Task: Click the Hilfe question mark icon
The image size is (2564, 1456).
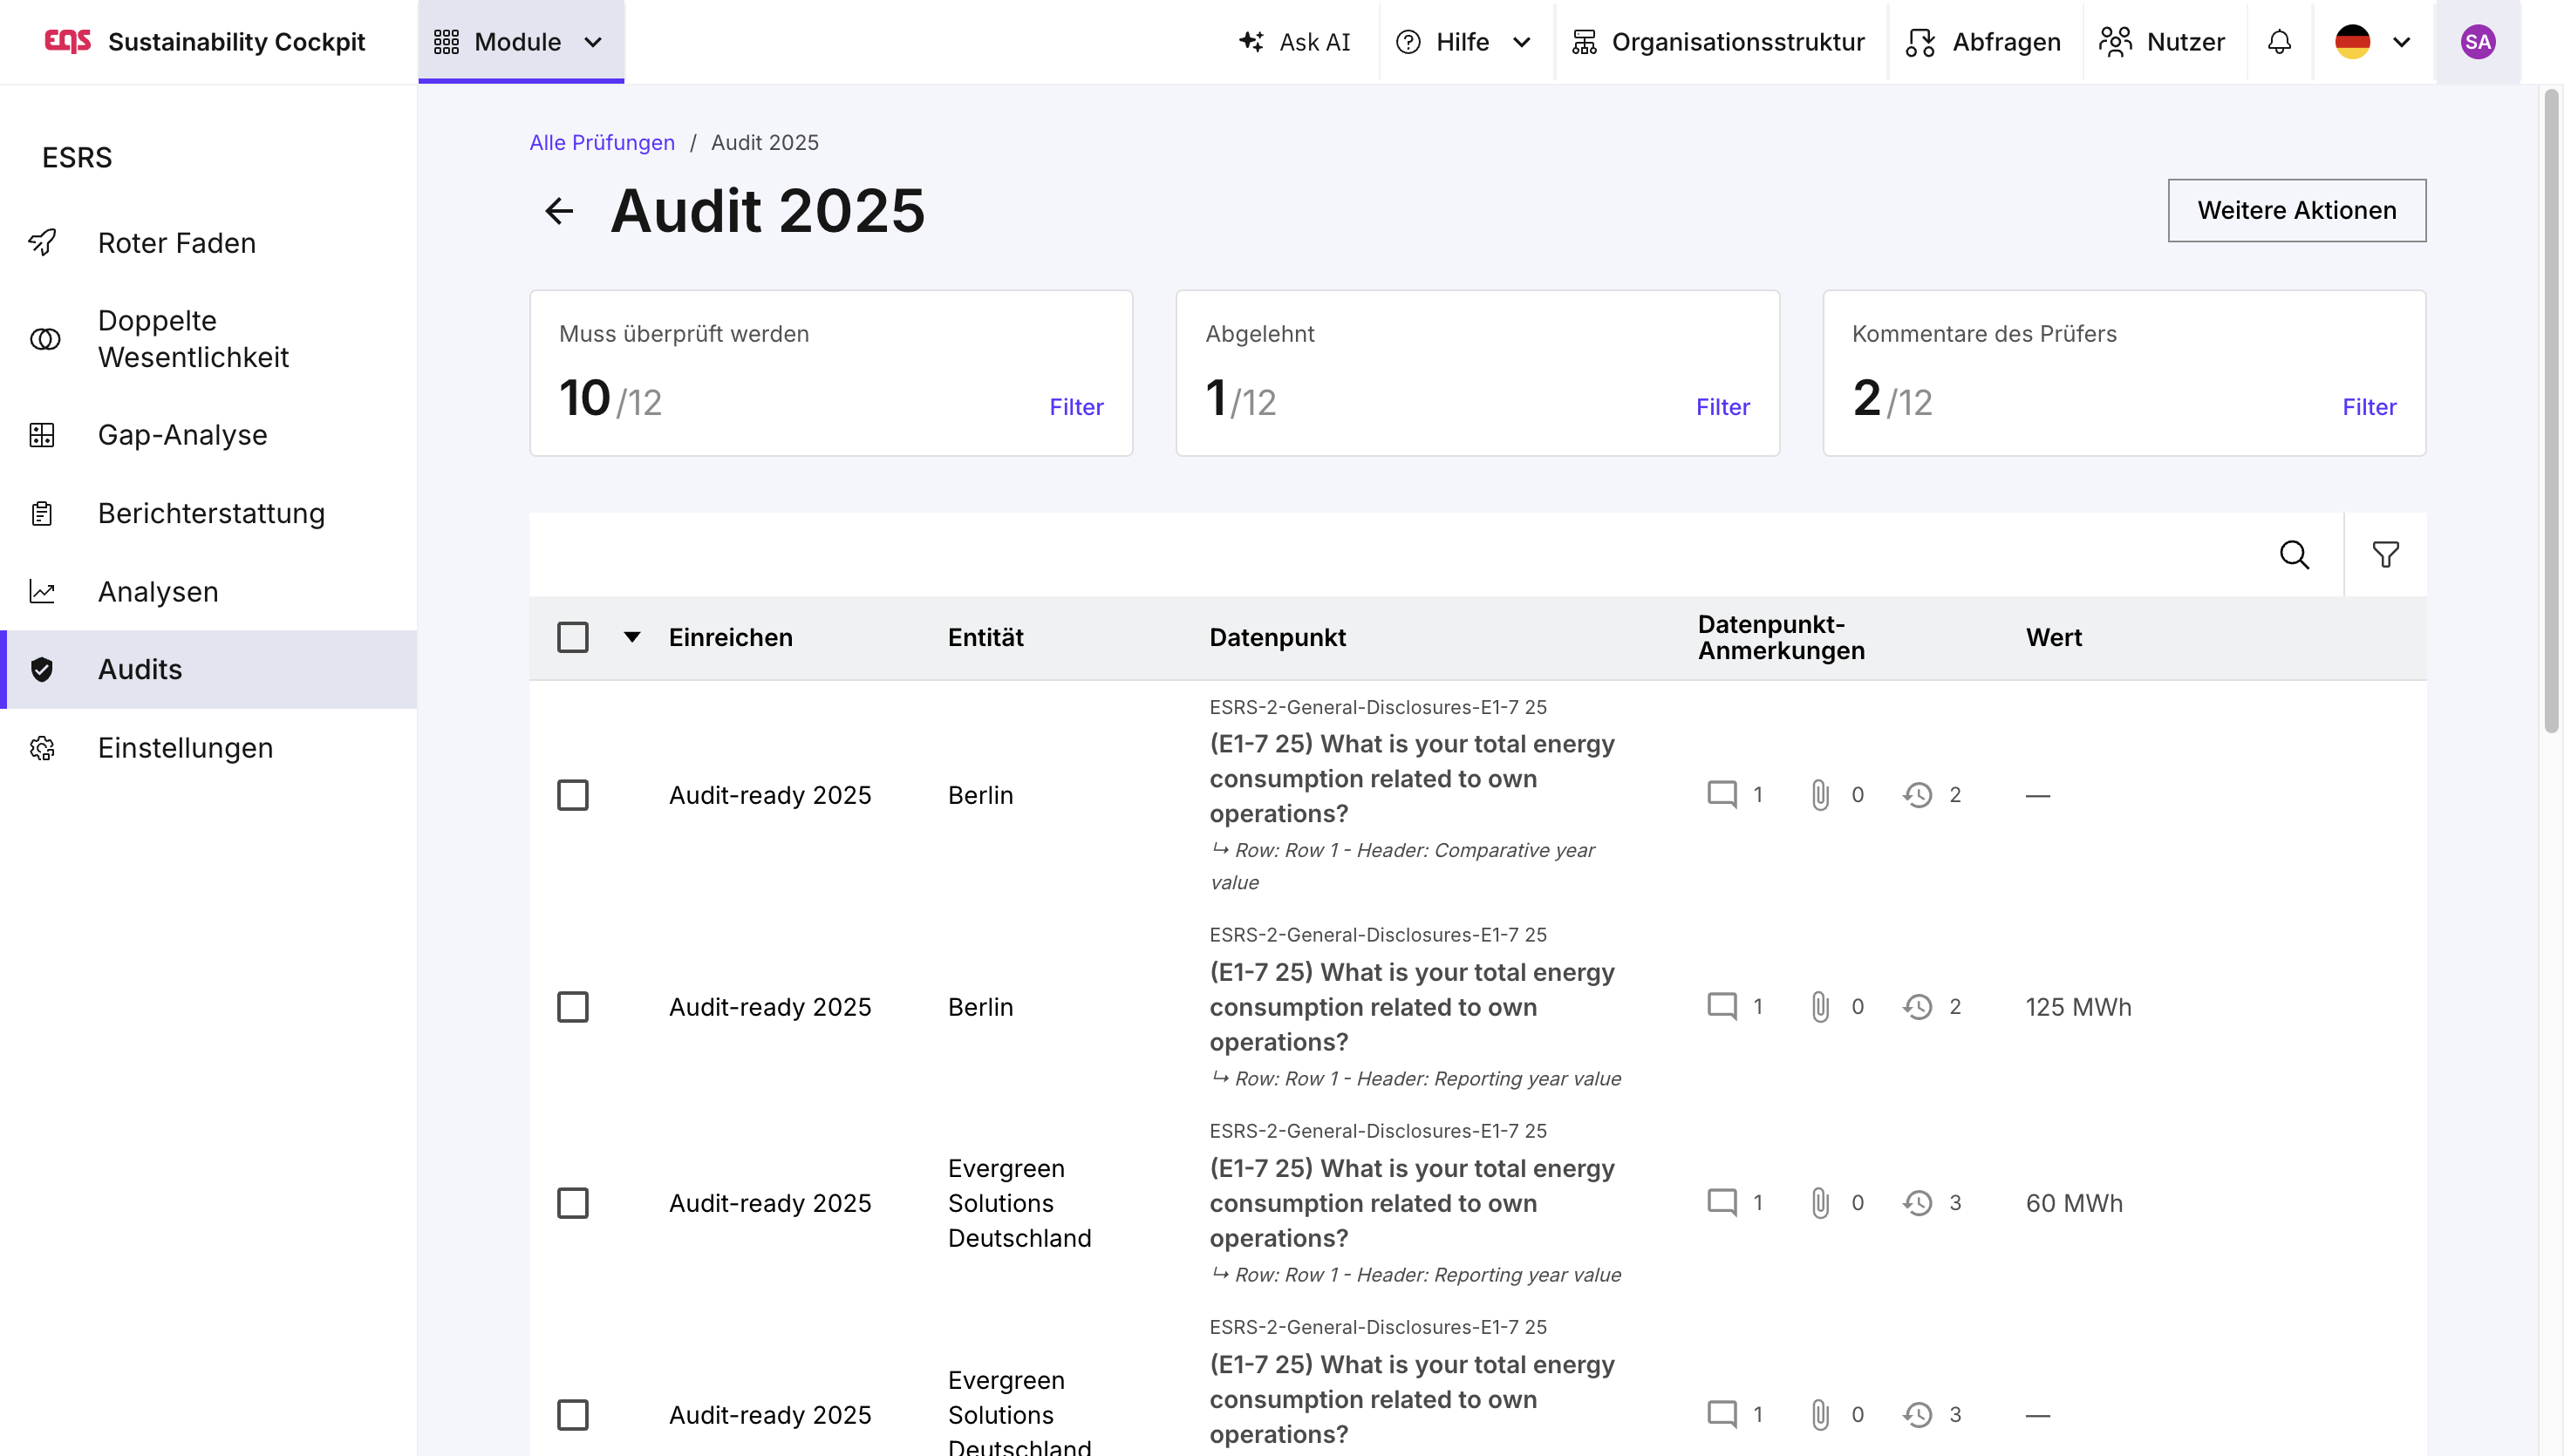Action: click(x=1408, y=42)
